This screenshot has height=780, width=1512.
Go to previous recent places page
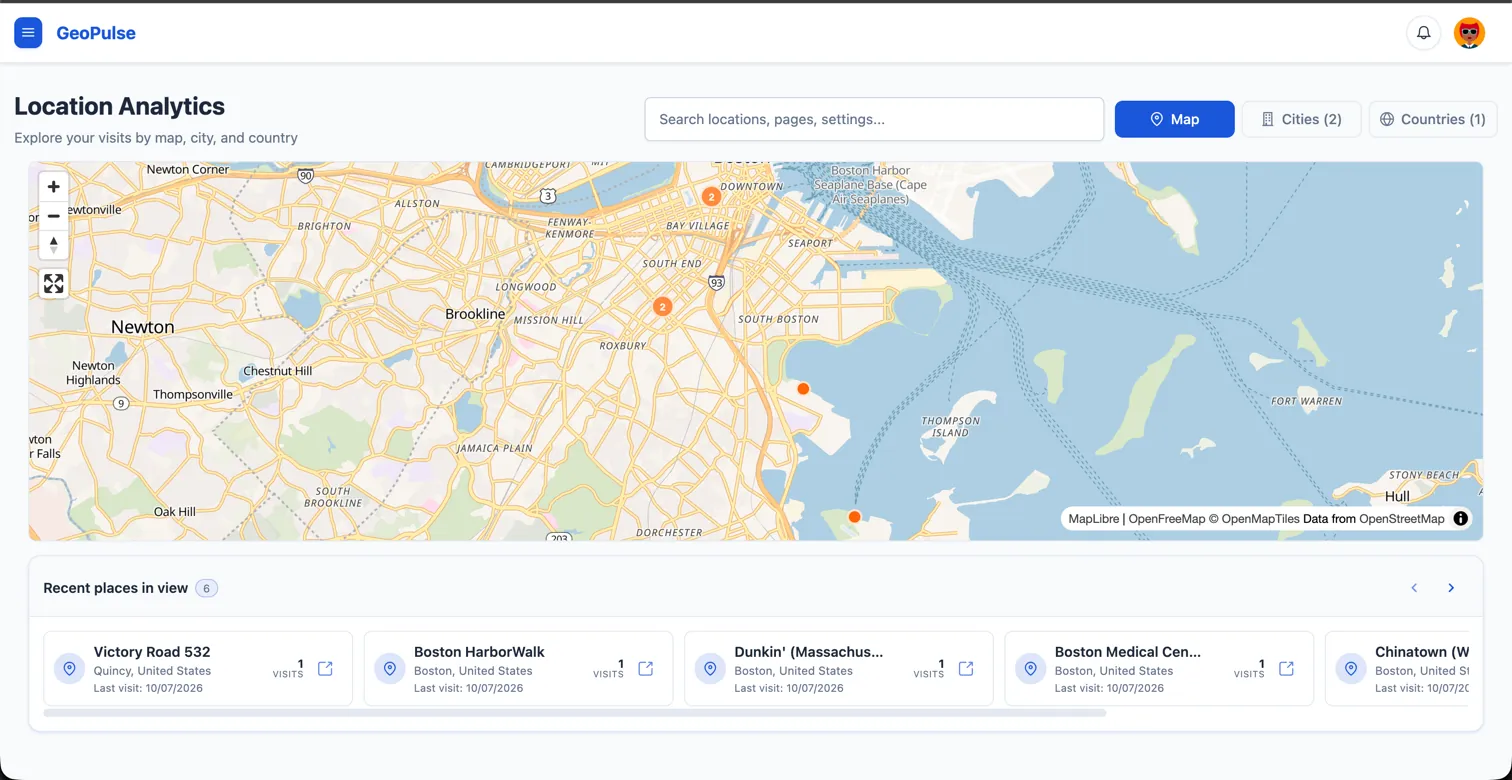point(1414,588)
